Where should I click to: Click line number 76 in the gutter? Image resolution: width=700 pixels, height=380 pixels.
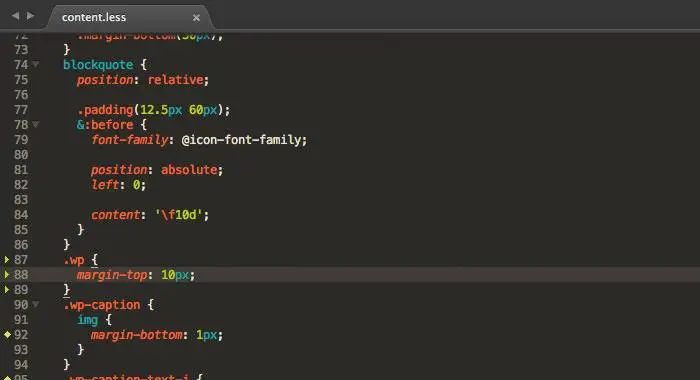point(21,95)
